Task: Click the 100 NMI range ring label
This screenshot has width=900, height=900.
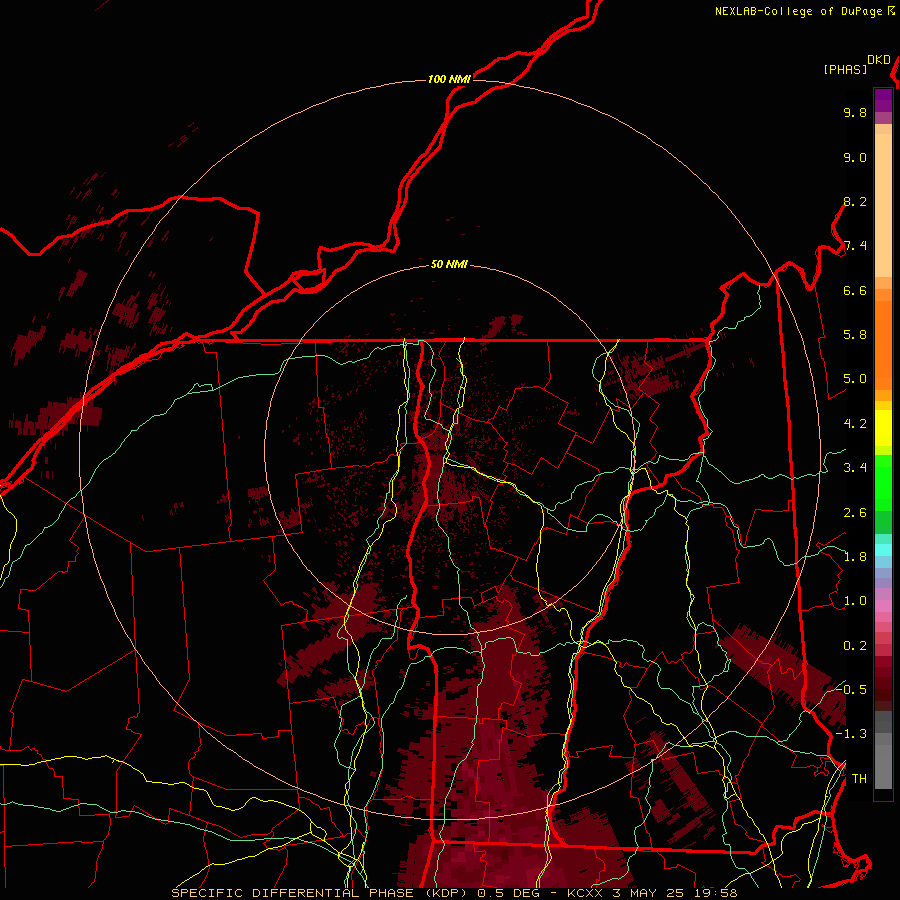Action: click(449, 79)
